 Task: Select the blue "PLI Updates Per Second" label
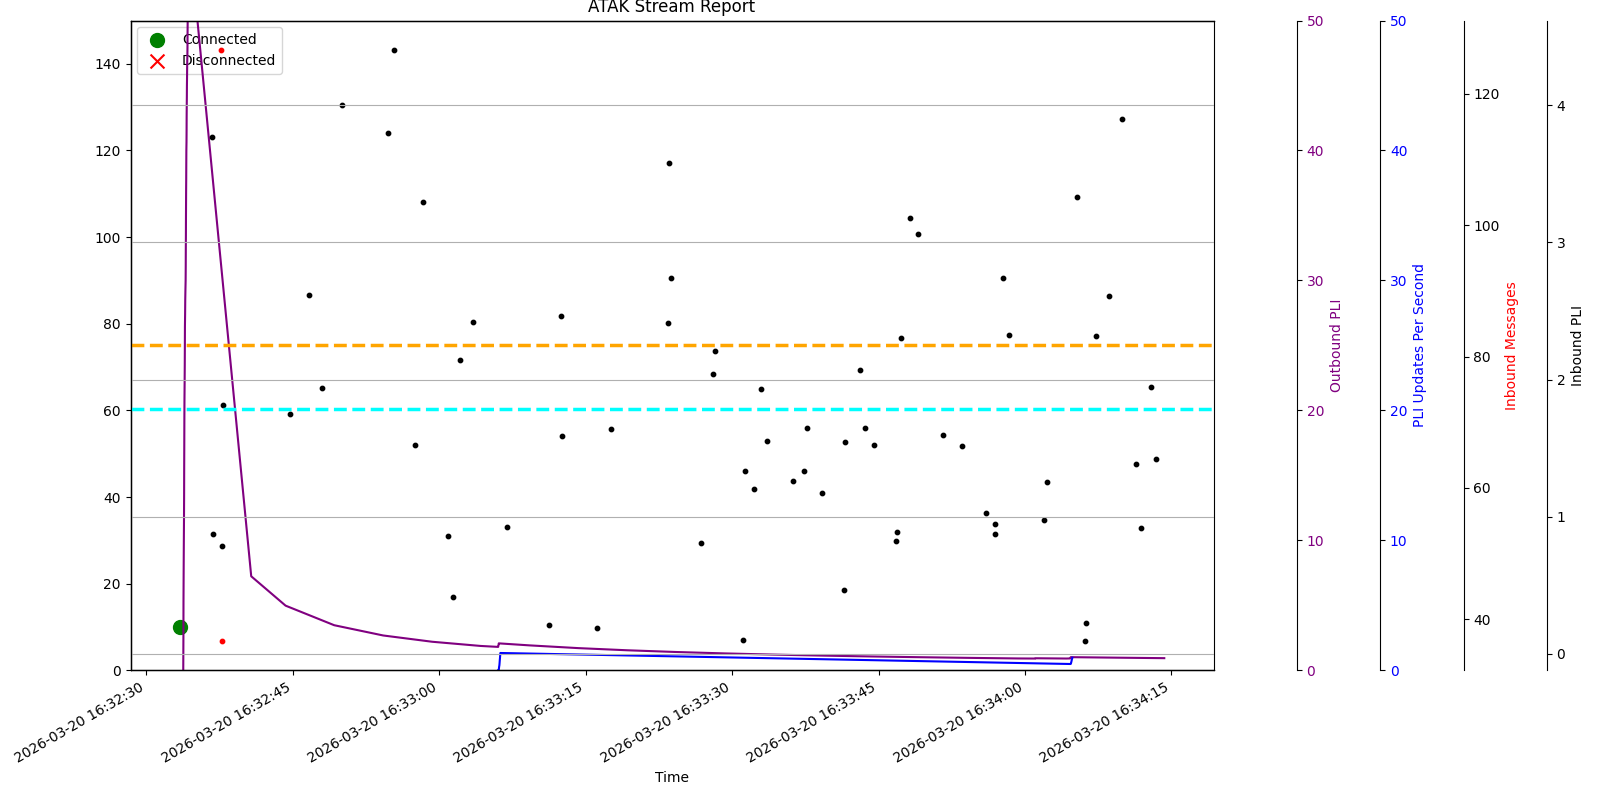pos(1418,346)
